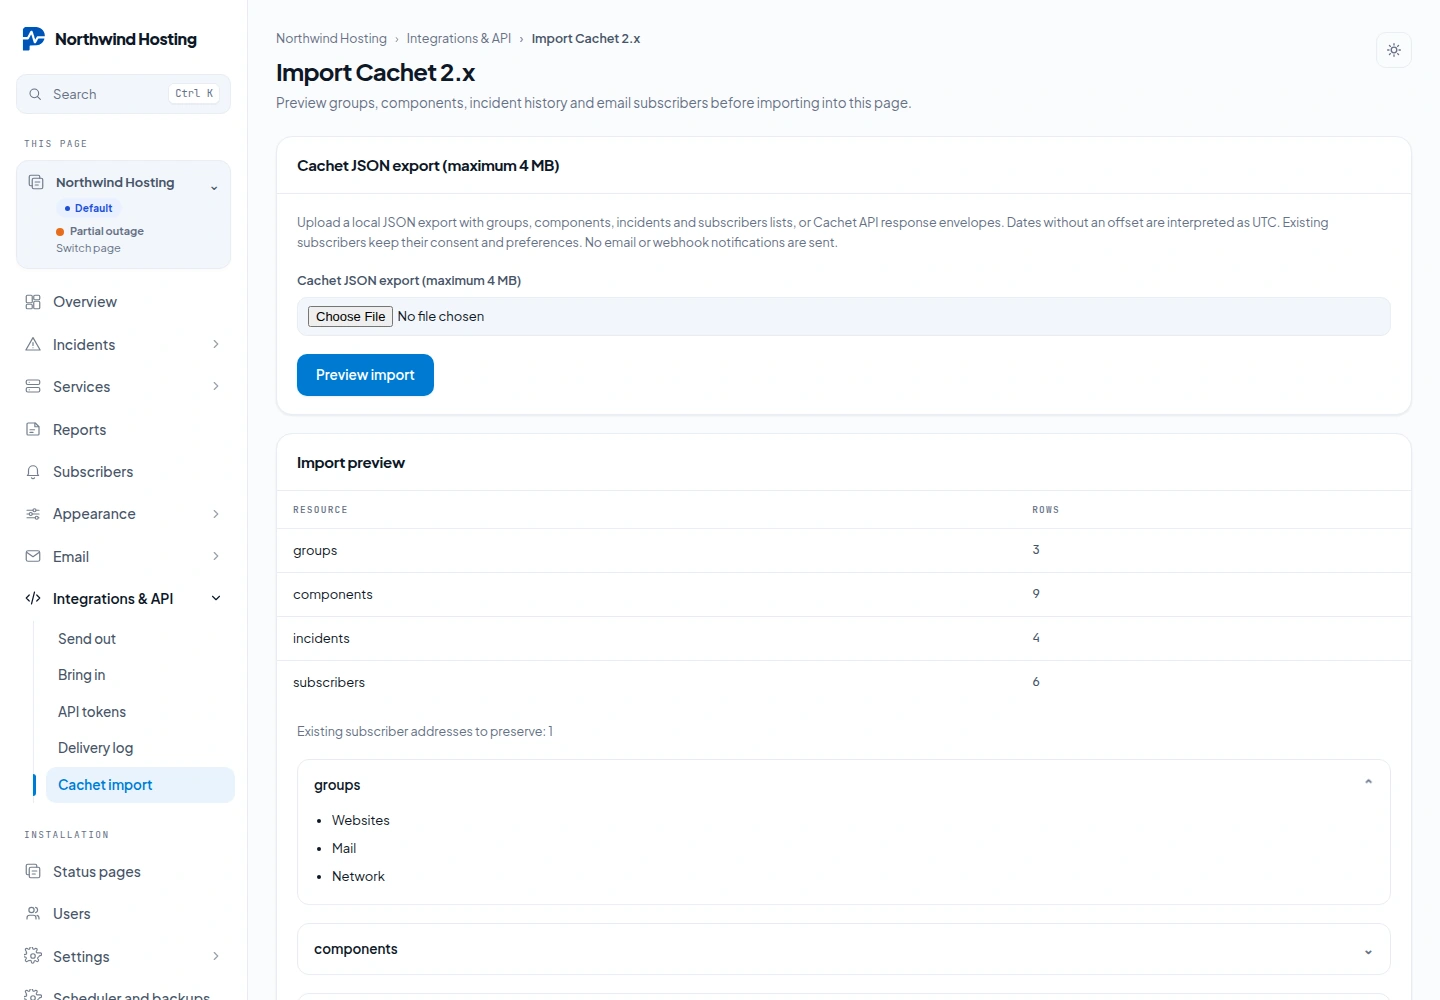This screenshot has width=1440, height=1000.
Task: Click the Overview dashboard icon
Action: tap(33, 302)
